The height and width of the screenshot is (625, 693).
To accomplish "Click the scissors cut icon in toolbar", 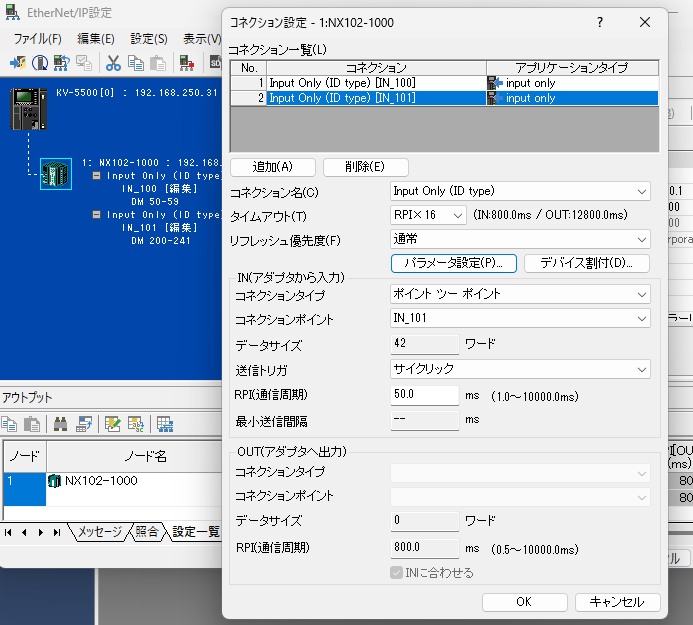I will (x=113, y=62).
